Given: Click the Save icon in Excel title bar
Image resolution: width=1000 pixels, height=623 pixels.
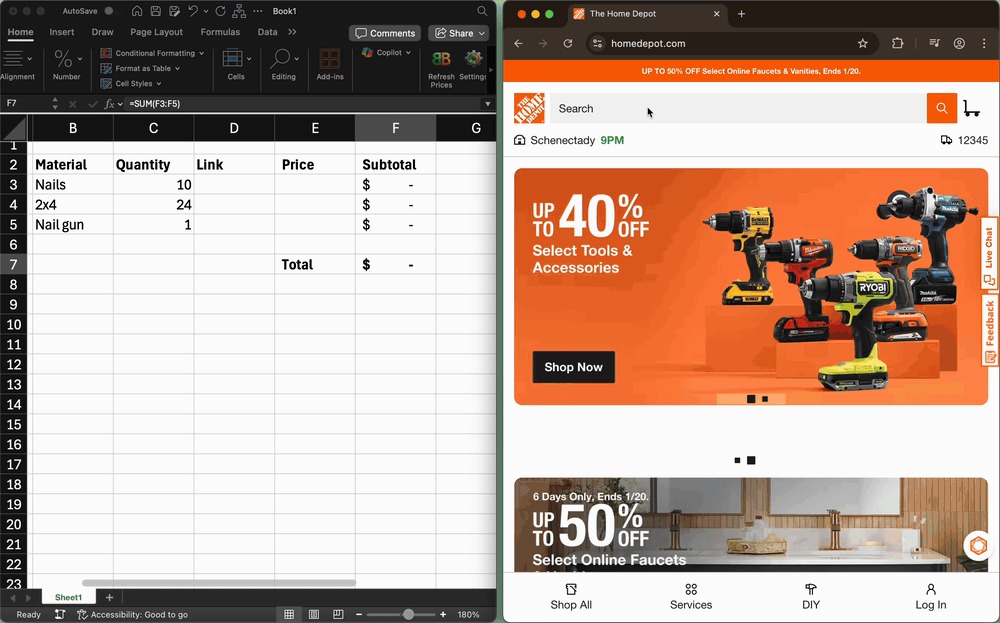Looking at the screenshot, I should click(x=154, y=11).
